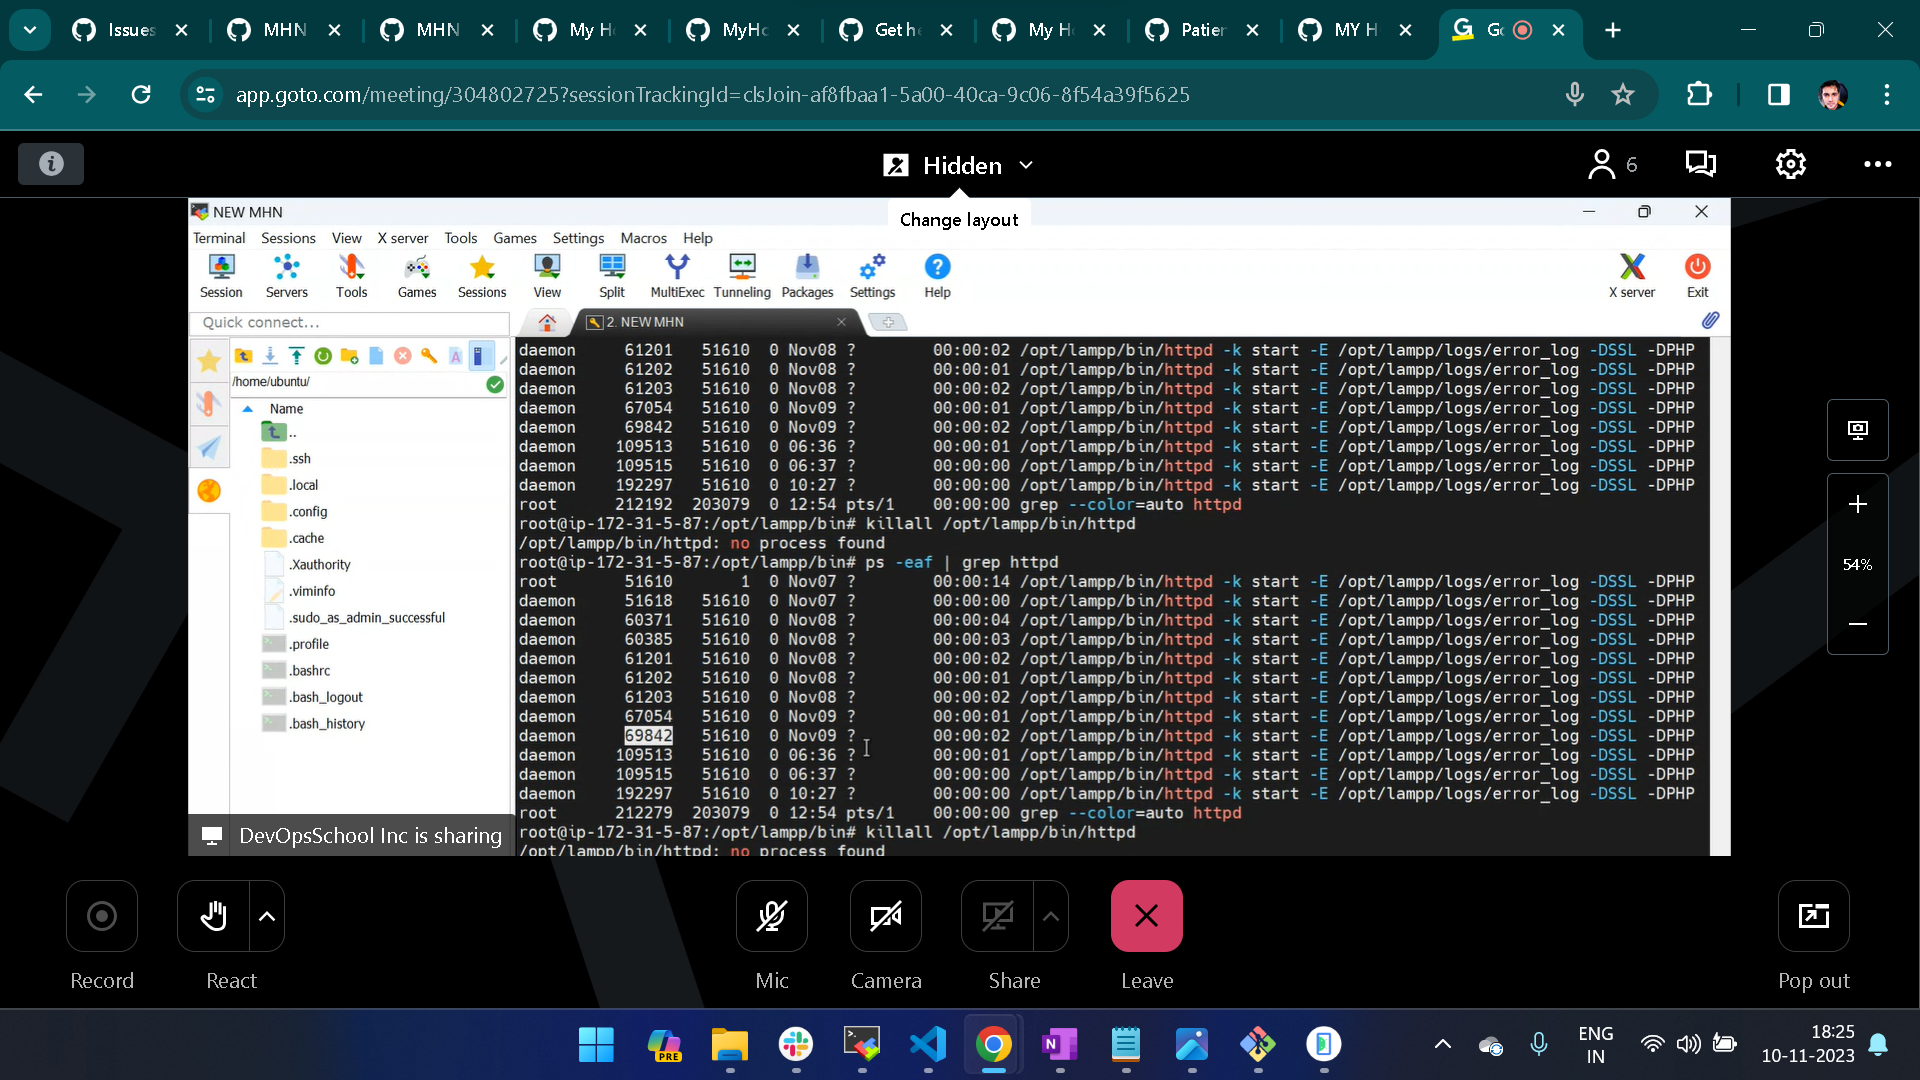The width and height of the screenshot is (1920, 1080).
Task: Click the .ssh folder in file browser
Action: (288, 458)
